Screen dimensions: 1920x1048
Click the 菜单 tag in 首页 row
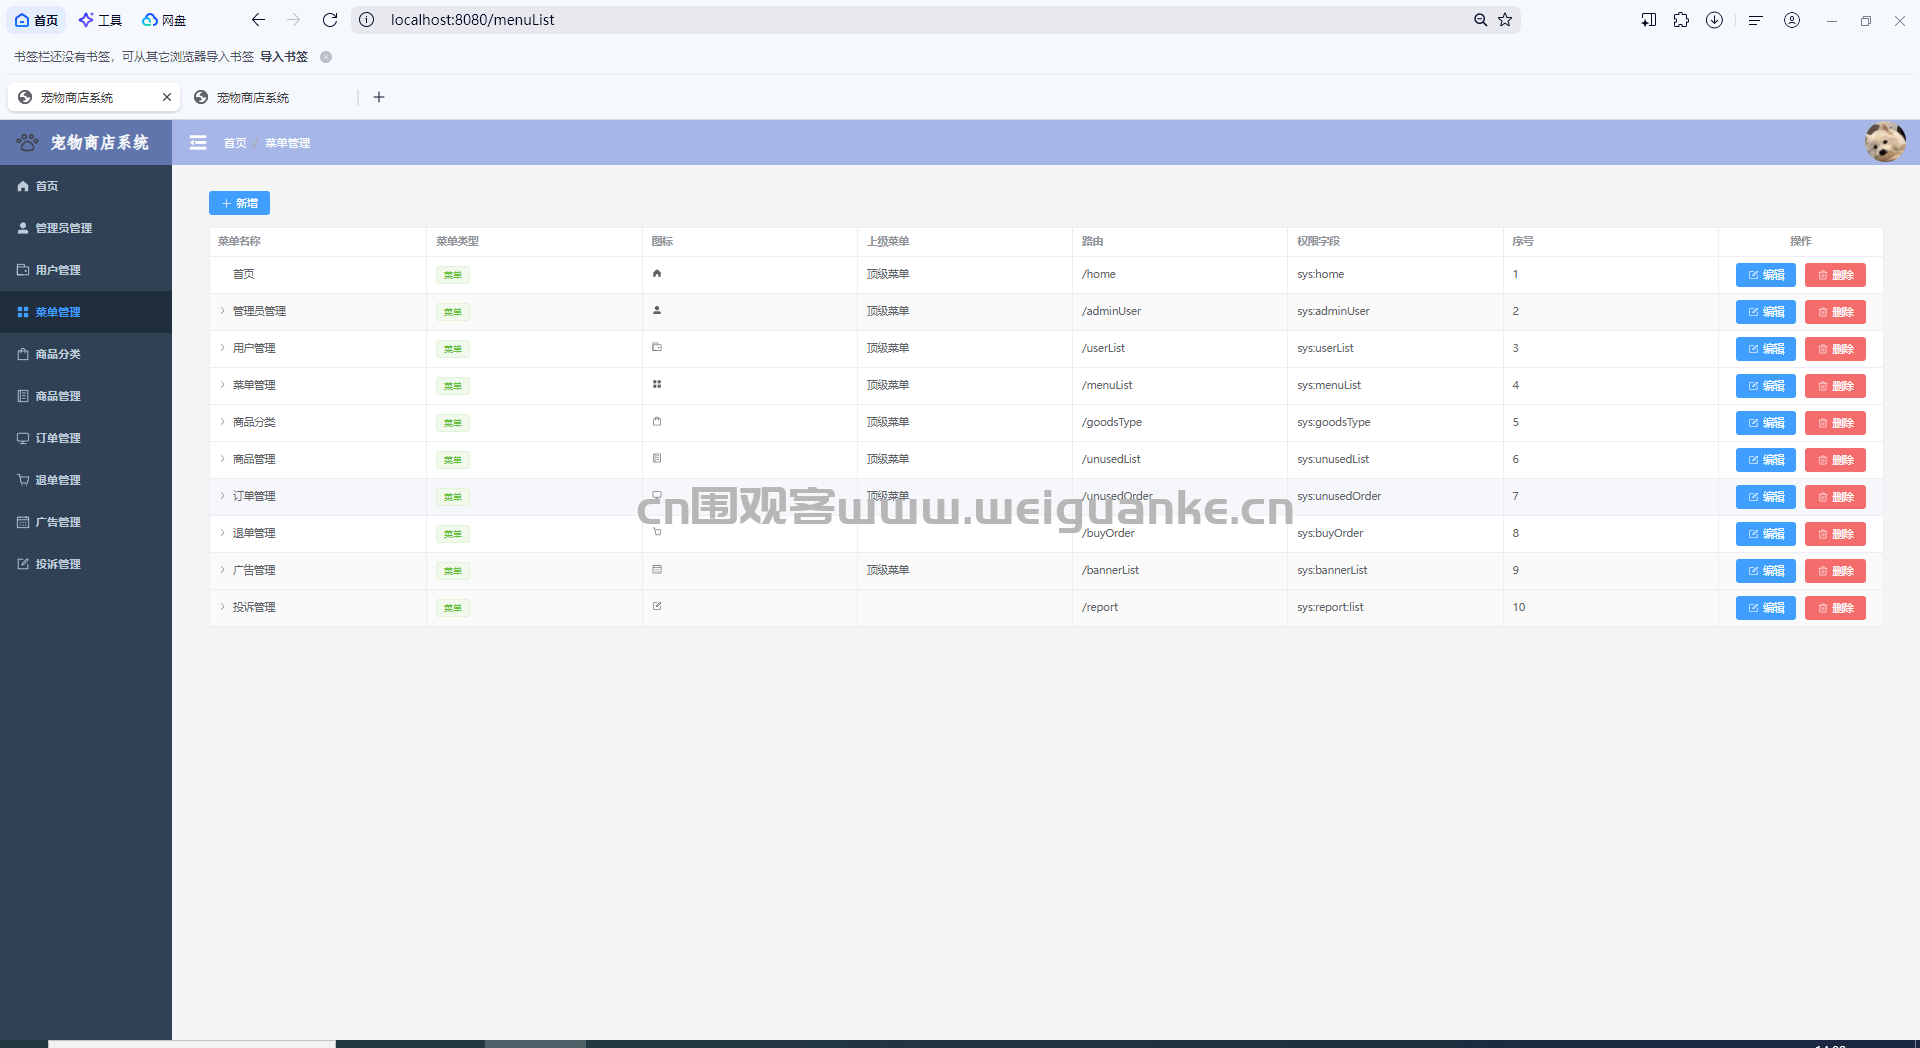pos(453,275)
